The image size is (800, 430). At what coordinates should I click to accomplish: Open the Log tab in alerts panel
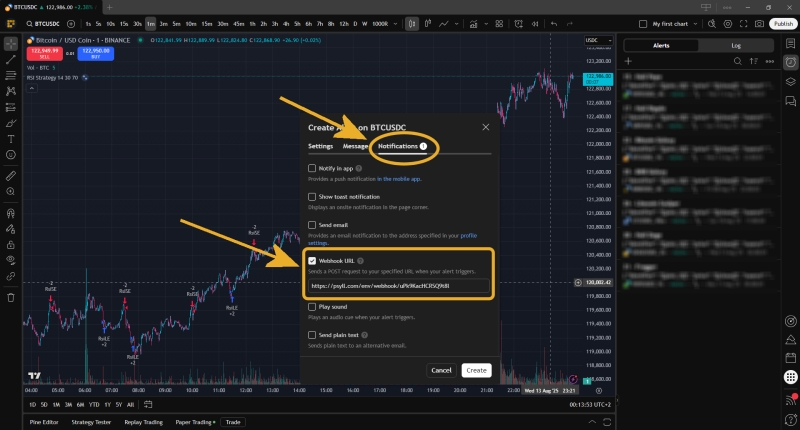[736, 45]
